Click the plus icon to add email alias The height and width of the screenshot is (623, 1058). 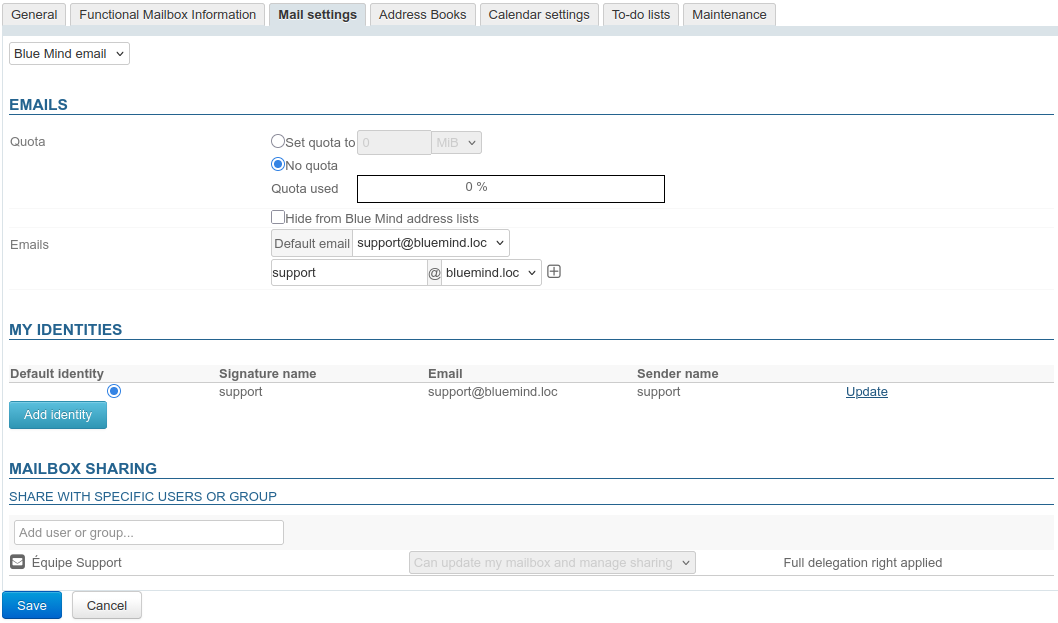(554, 272)
